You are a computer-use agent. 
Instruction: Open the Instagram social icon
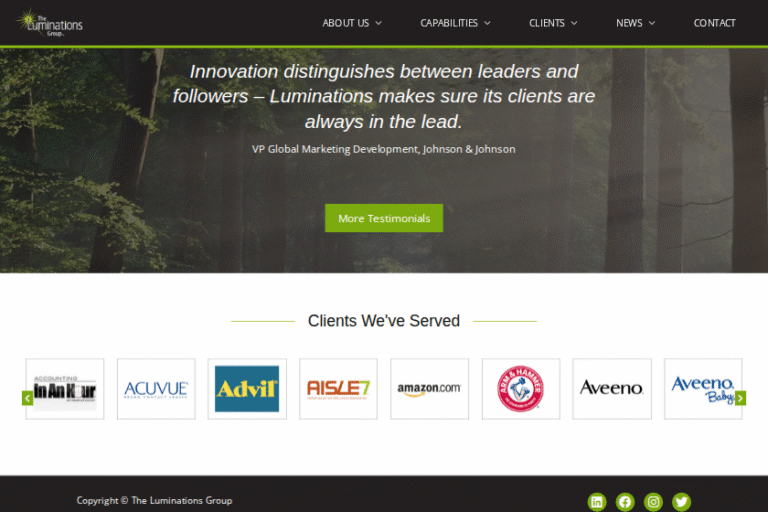point(653,502)
